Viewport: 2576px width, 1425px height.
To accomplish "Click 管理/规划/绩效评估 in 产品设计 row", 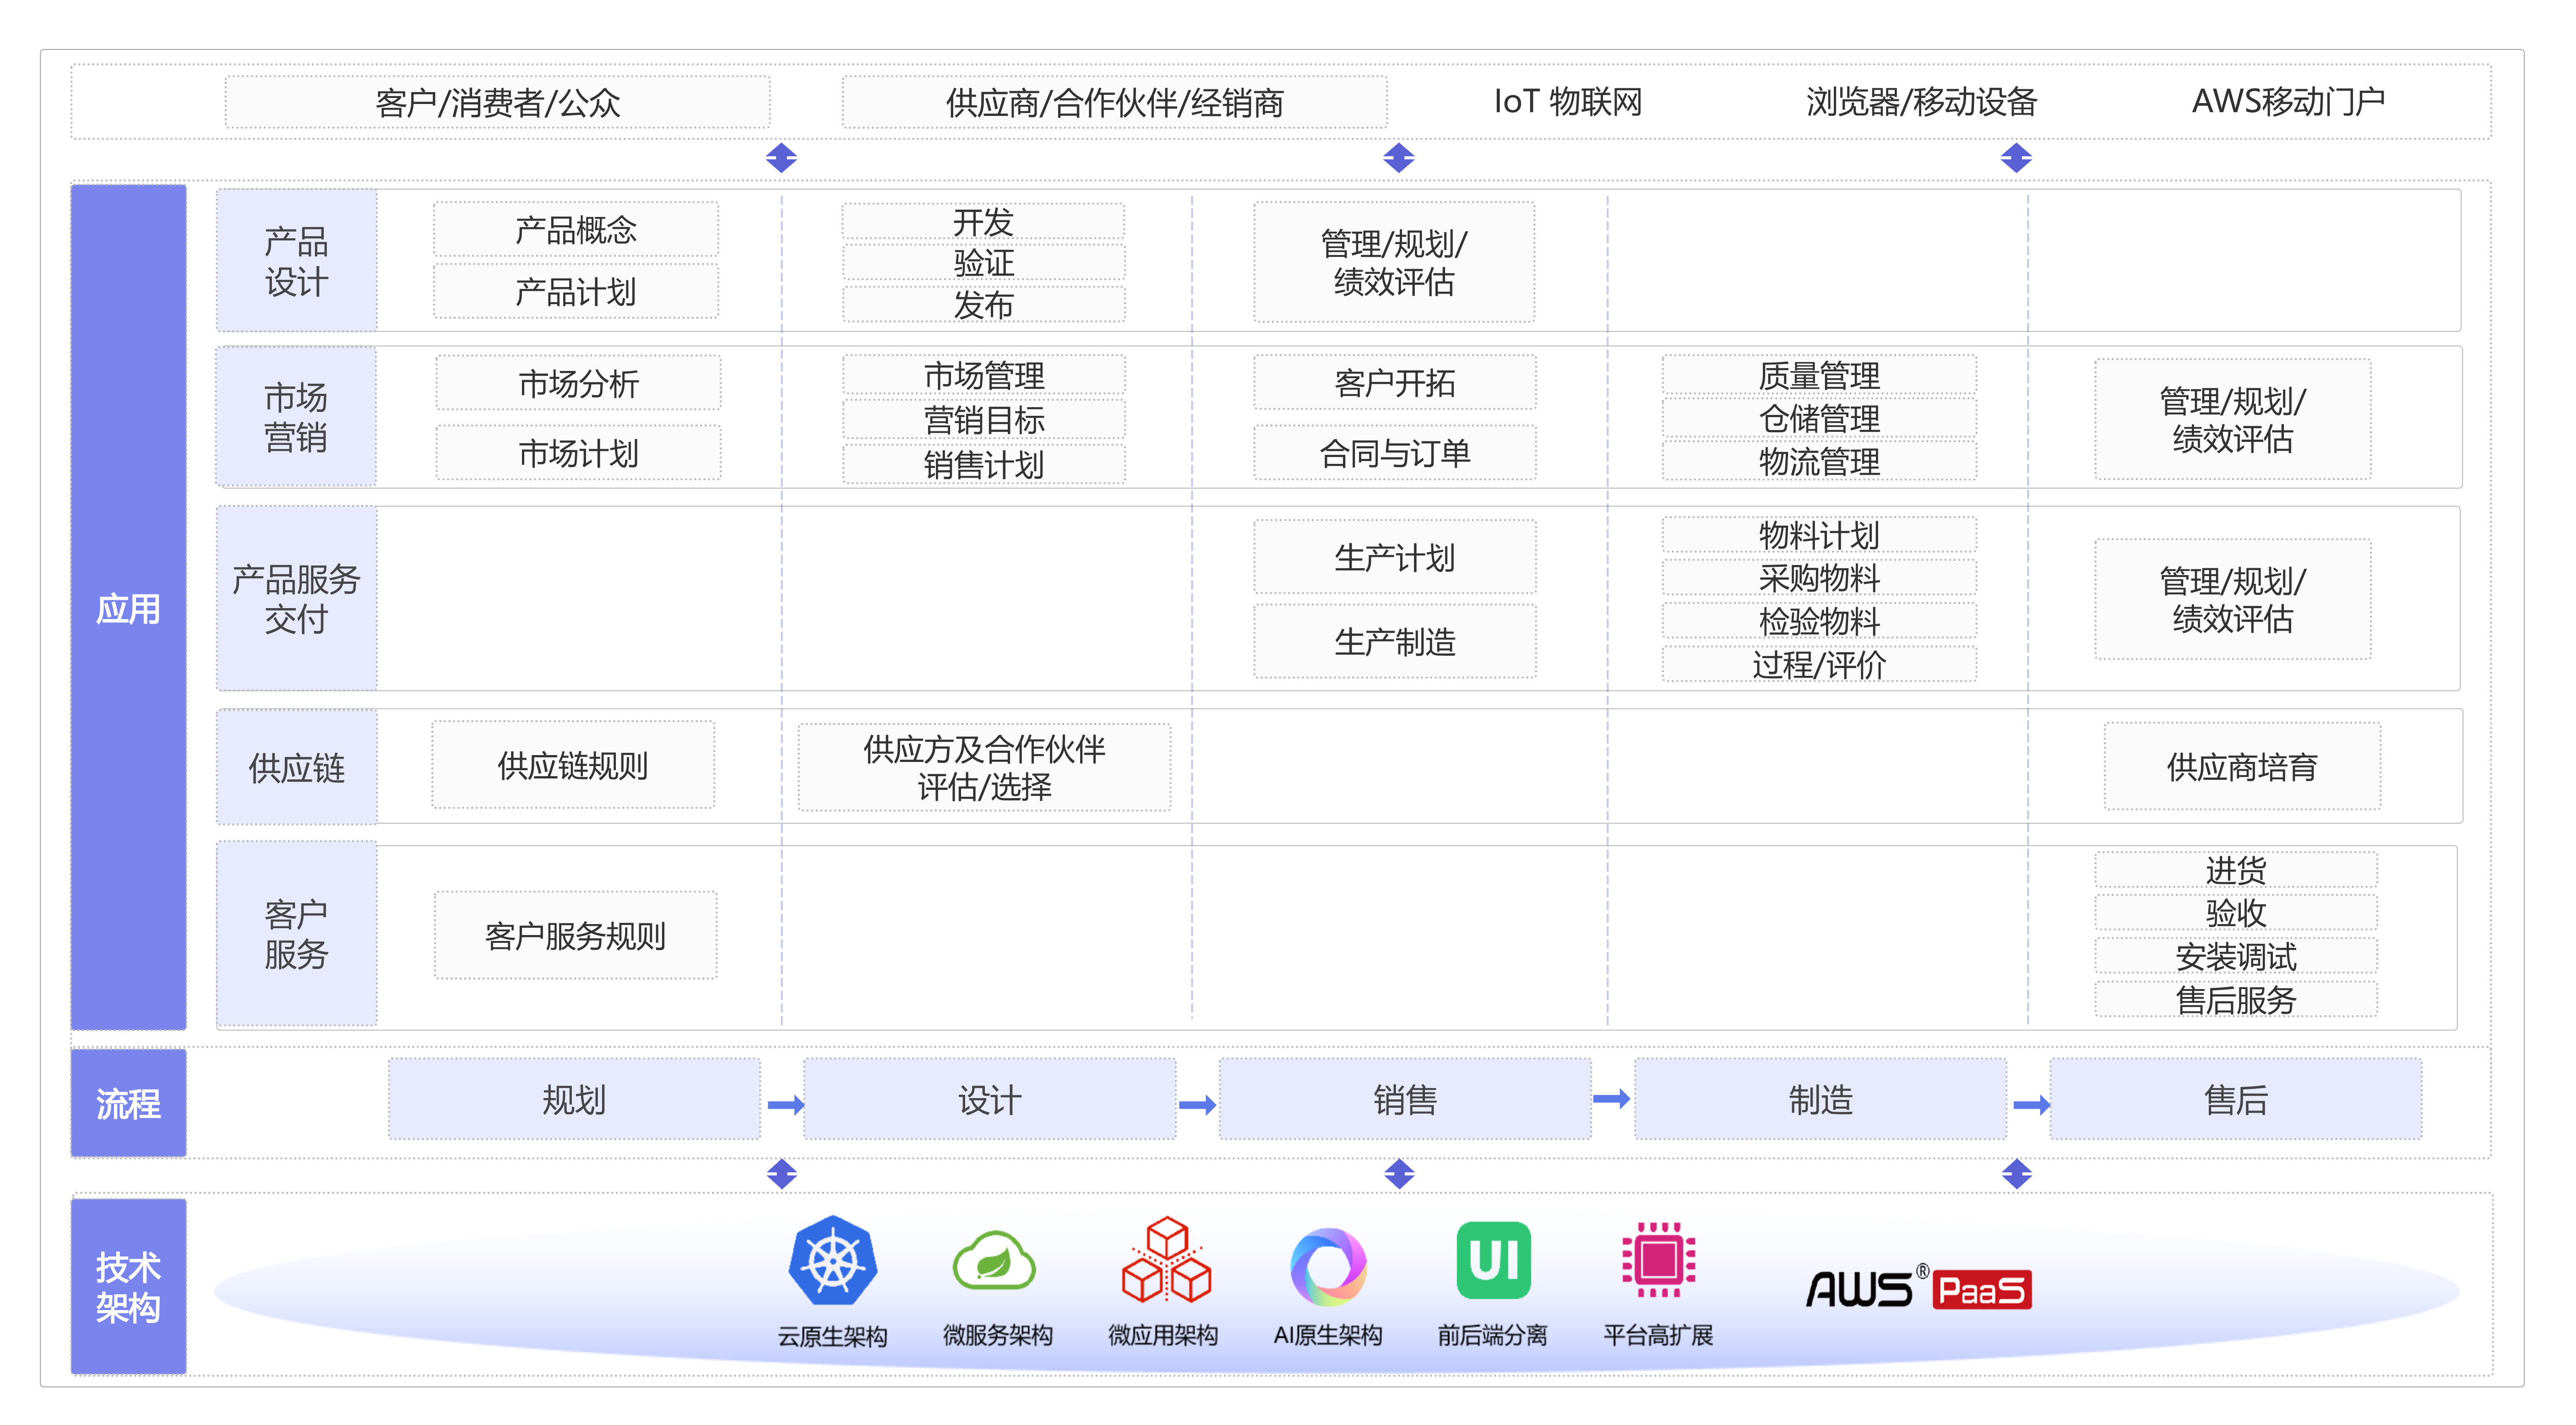I will (1394, 262).
